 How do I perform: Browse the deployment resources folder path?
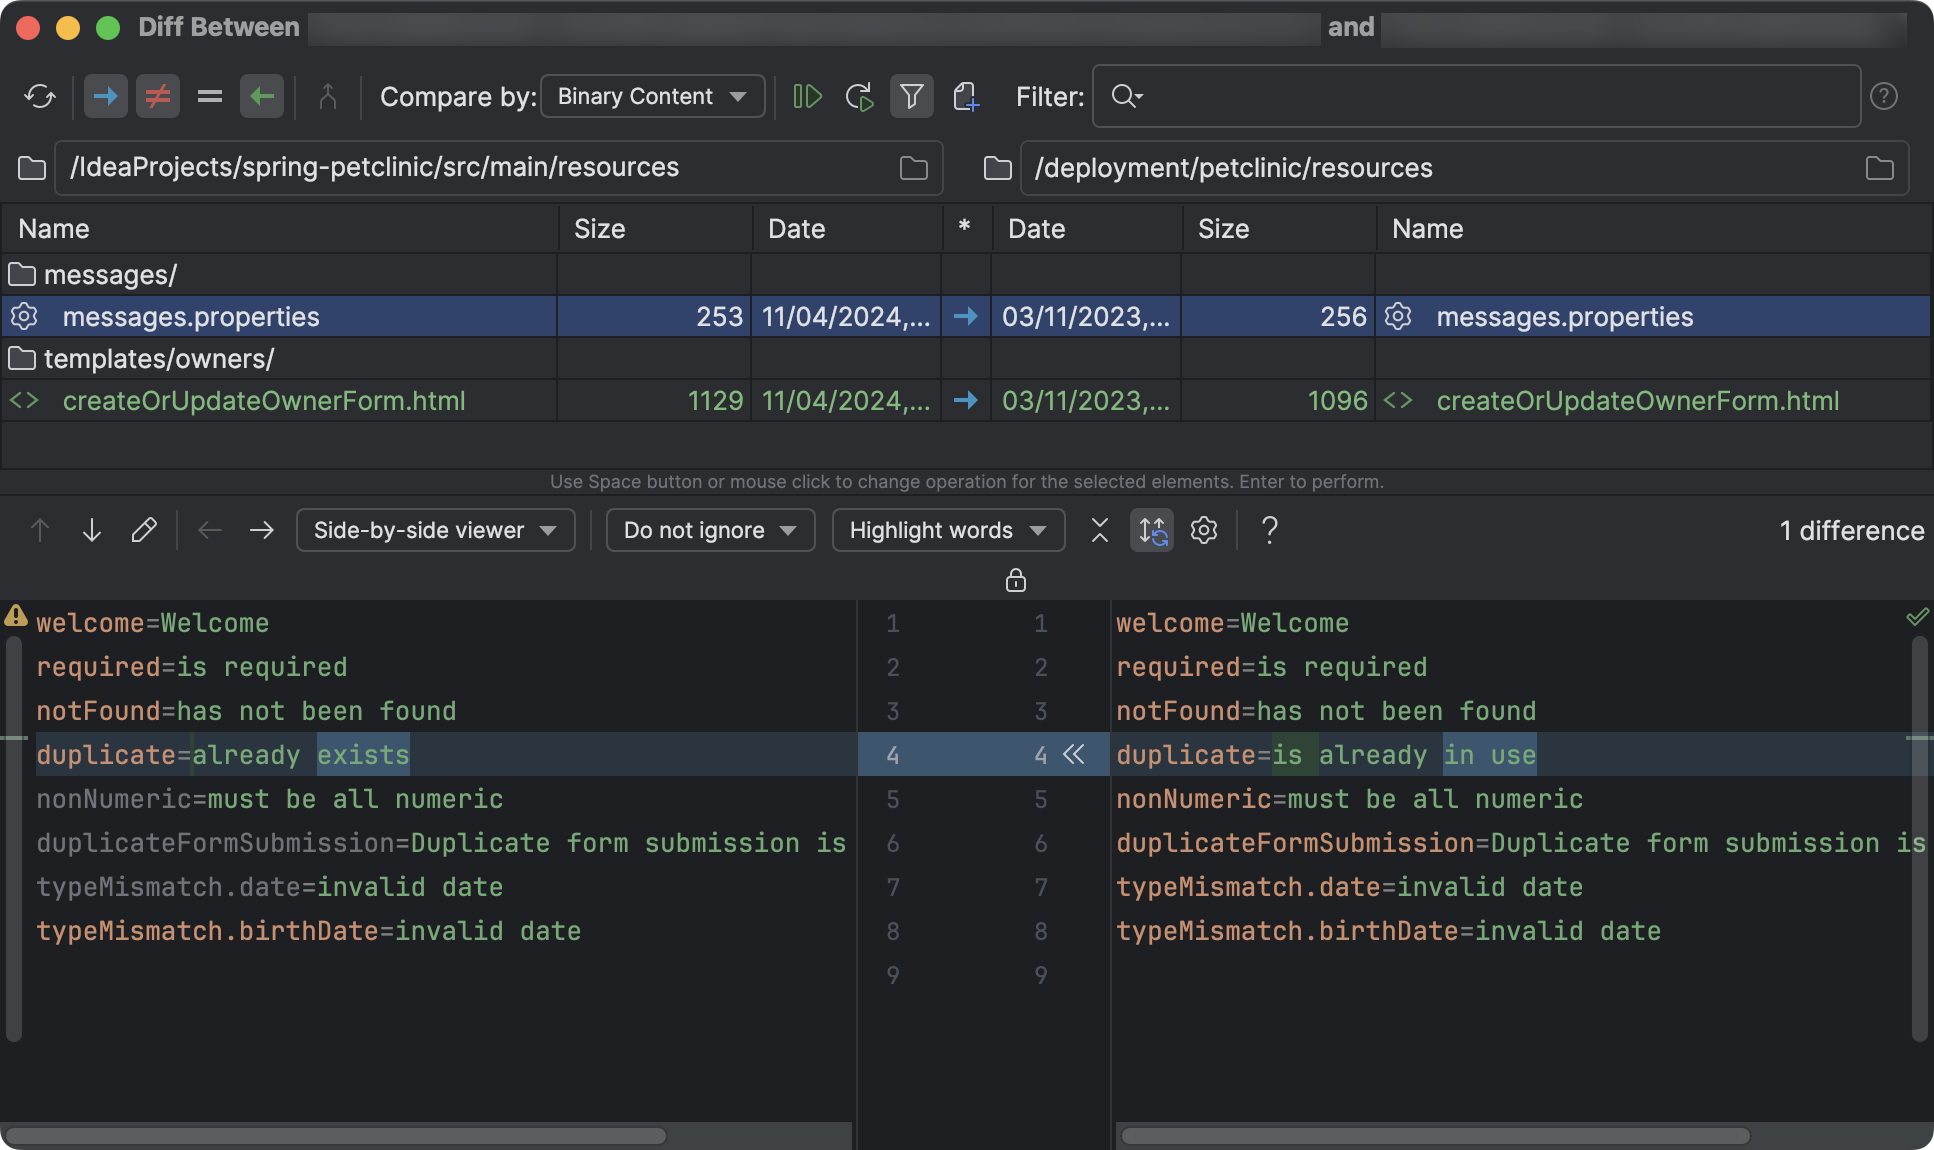coord(1880,168)
